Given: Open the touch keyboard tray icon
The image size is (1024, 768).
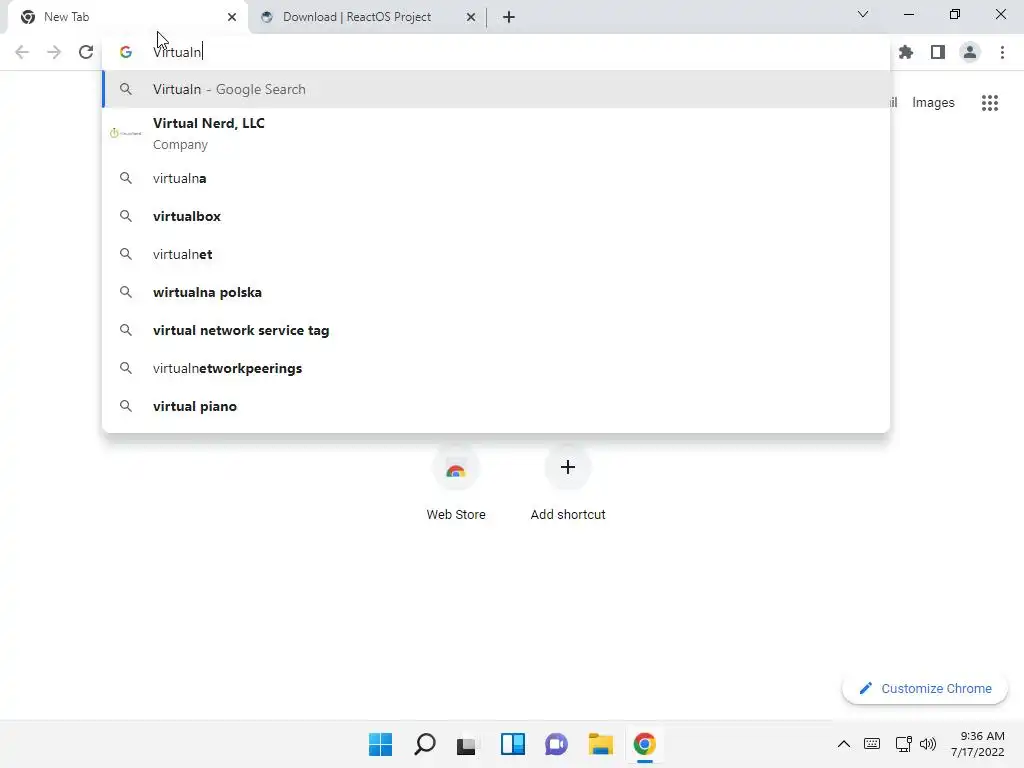Looking at the screenshot, I should (872, 744).
